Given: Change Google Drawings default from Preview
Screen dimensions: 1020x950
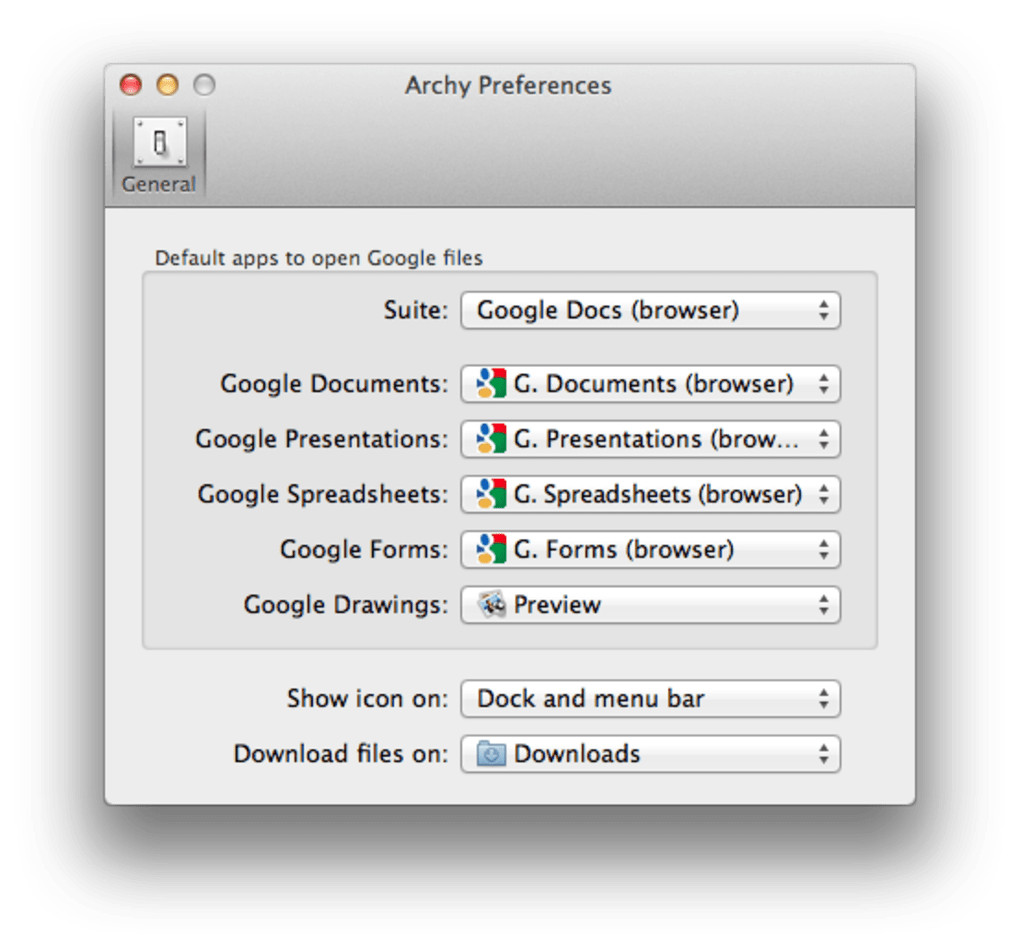Looking at the screenshot, I should coord(650,605).
